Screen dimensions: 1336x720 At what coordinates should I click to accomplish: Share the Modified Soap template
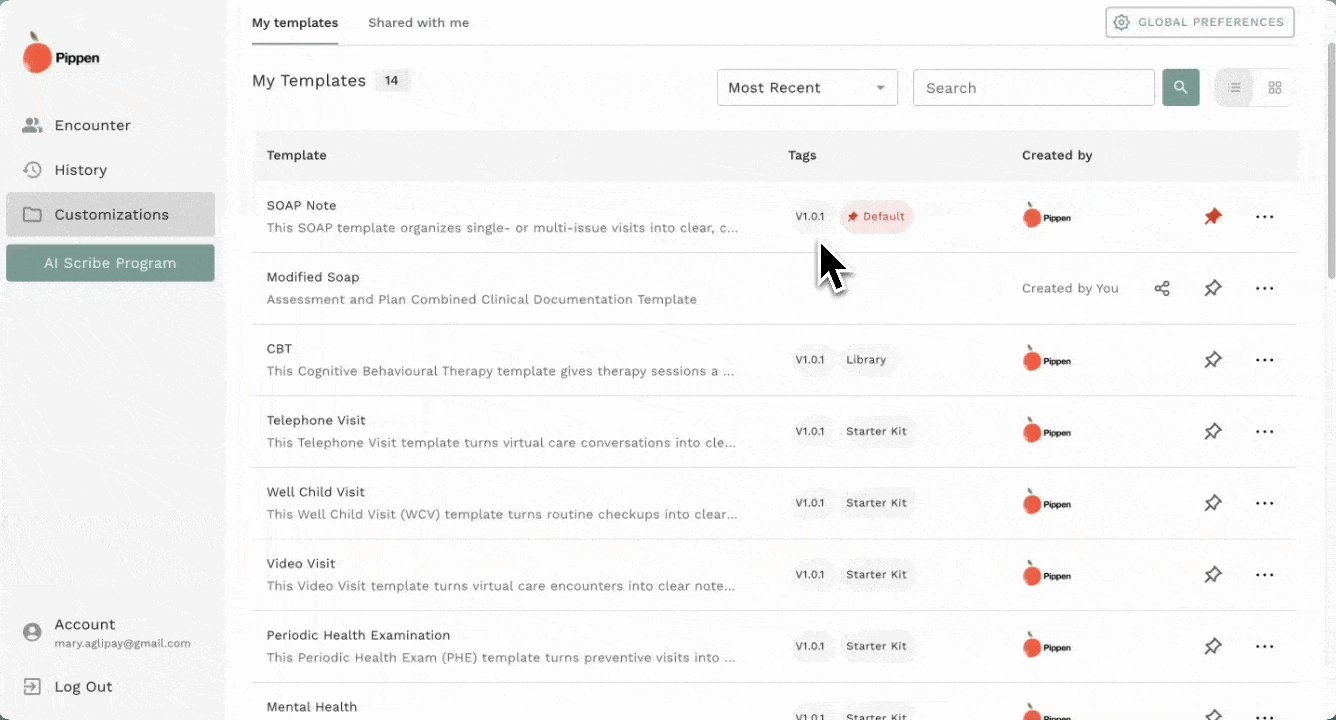(1162, 289)
